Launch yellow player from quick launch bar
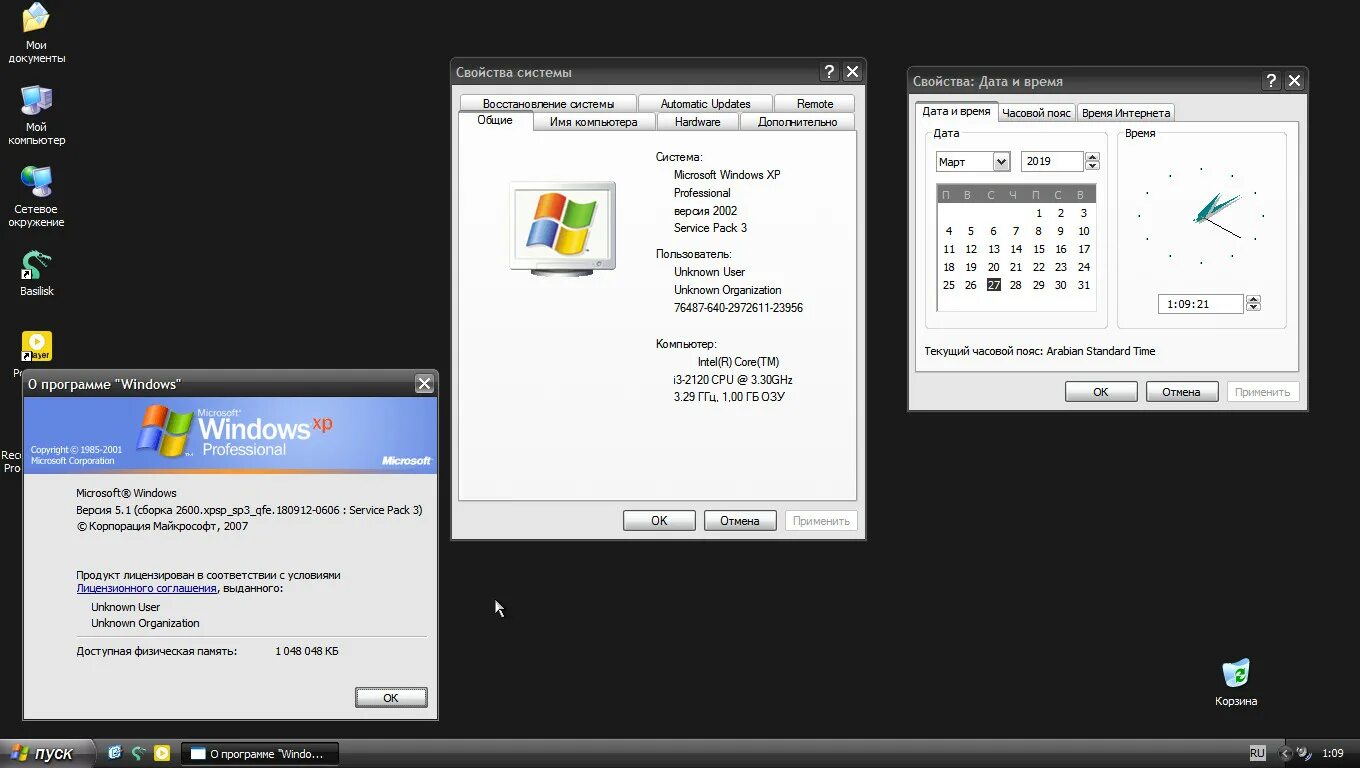The height and width of the screenshot is (768, 1360). tap(162, 753)
